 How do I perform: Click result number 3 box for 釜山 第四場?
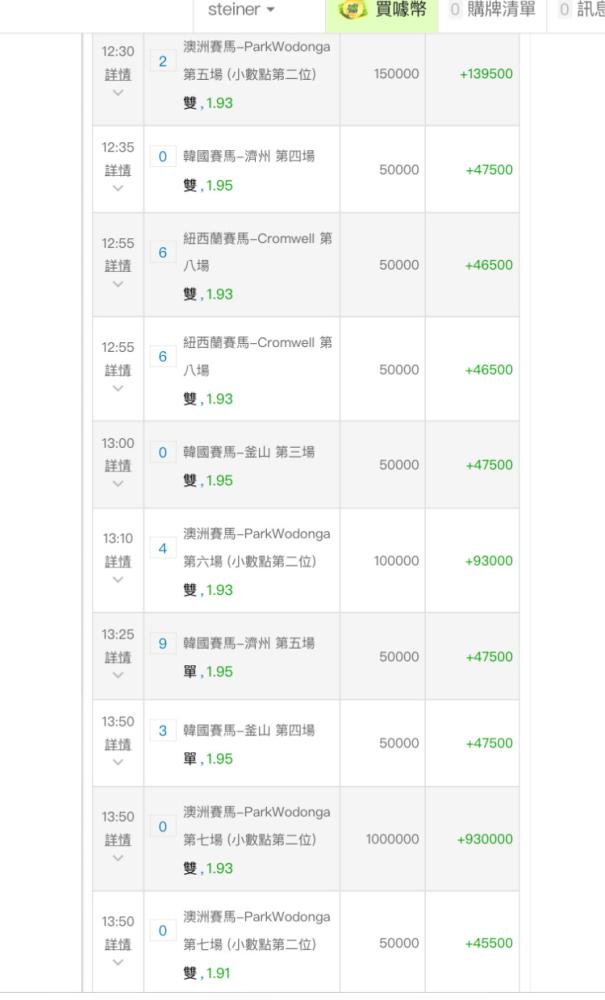coord(163,731)
